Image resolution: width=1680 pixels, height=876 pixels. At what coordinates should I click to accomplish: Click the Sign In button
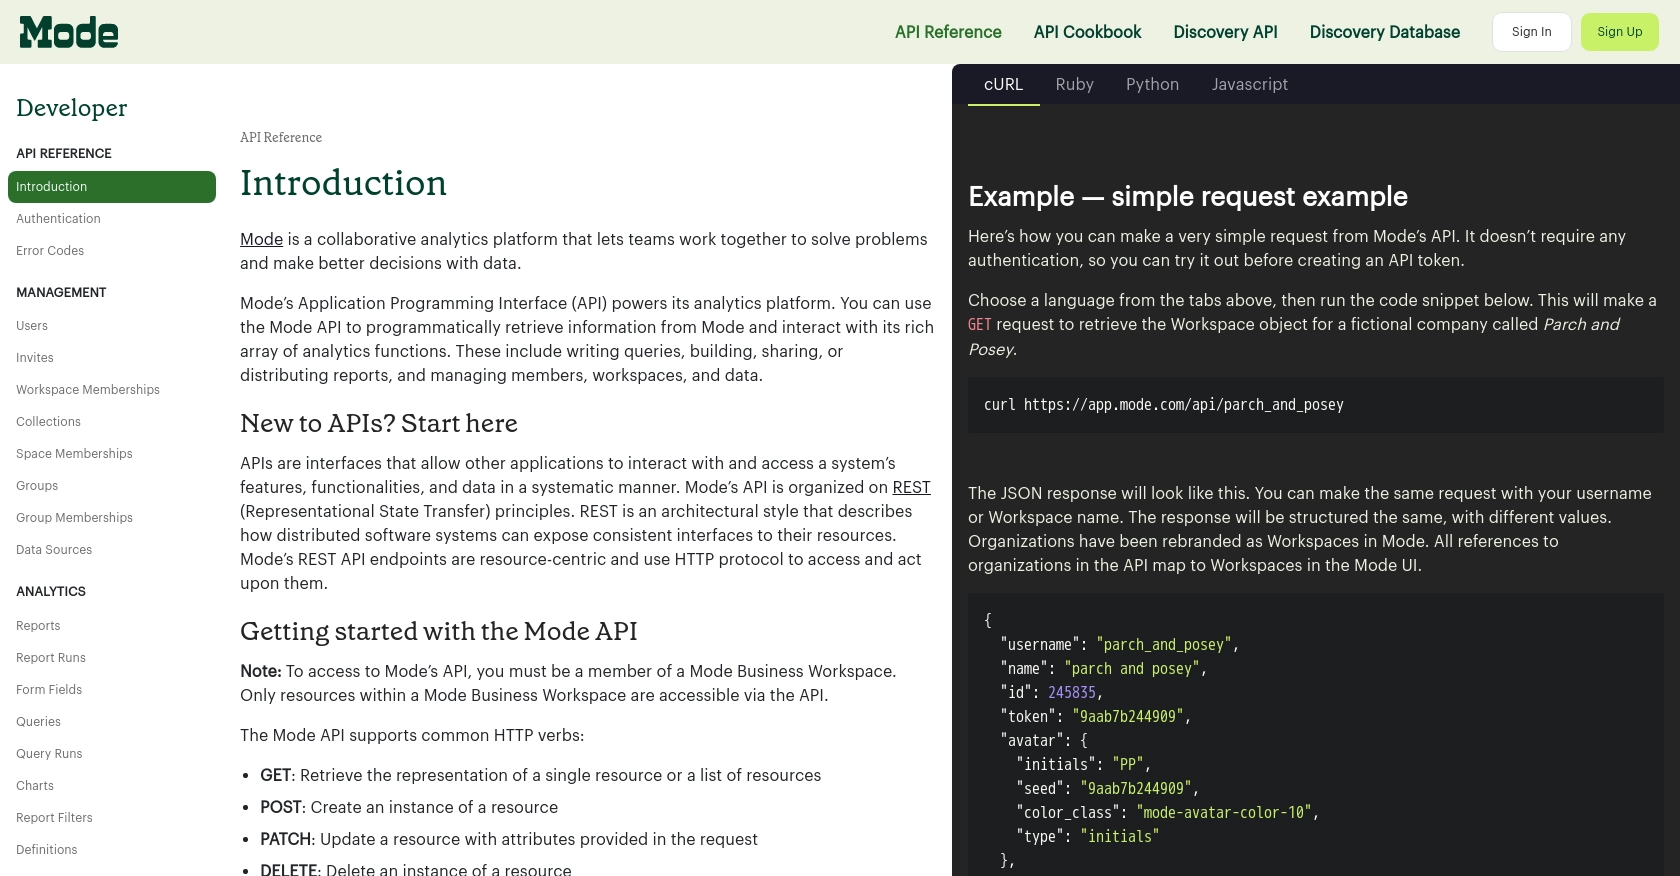click(1531, 32)
